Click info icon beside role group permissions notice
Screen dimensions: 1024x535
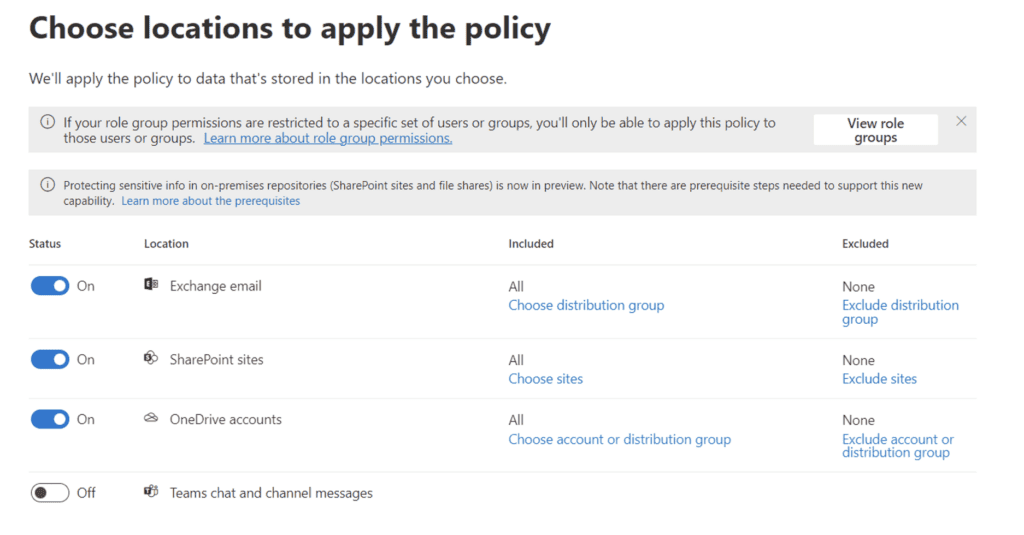point(48,122)
